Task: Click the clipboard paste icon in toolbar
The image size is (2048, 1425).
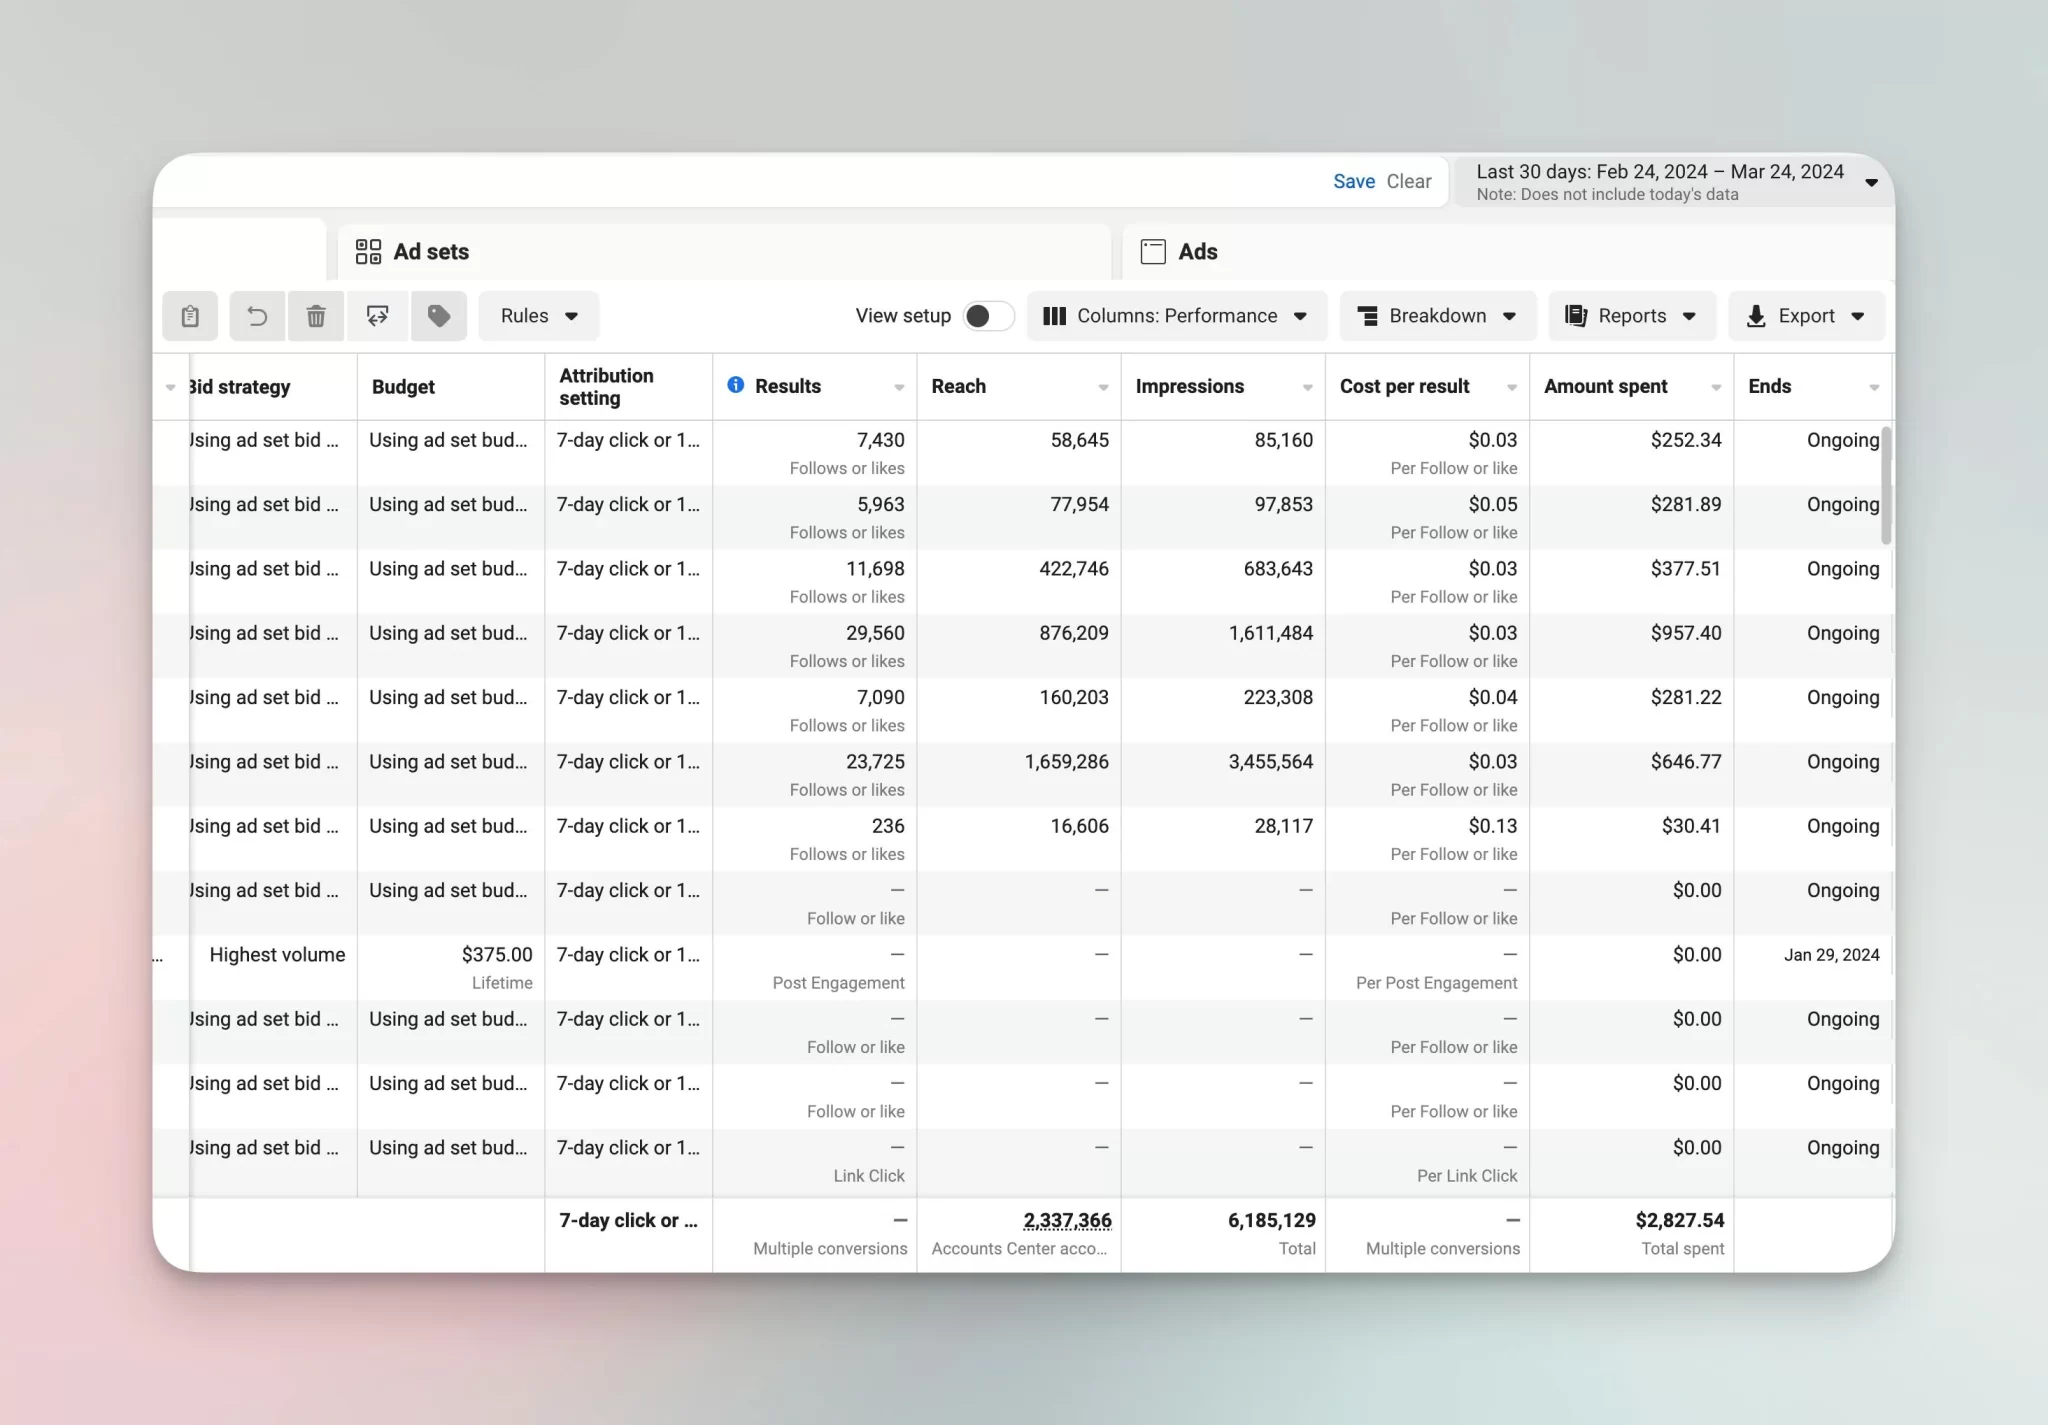Action: pos(190,316)
